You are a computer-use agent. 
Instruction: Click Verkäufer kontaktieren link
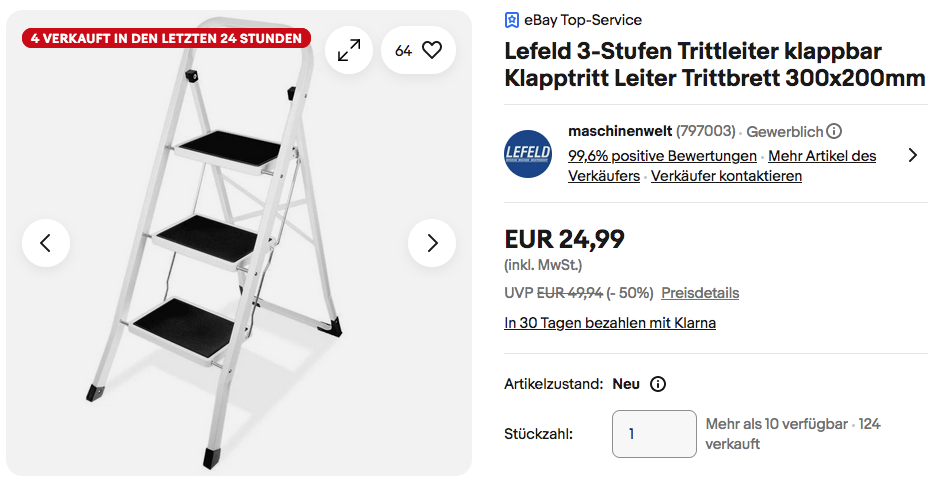(x=726, y=176)
